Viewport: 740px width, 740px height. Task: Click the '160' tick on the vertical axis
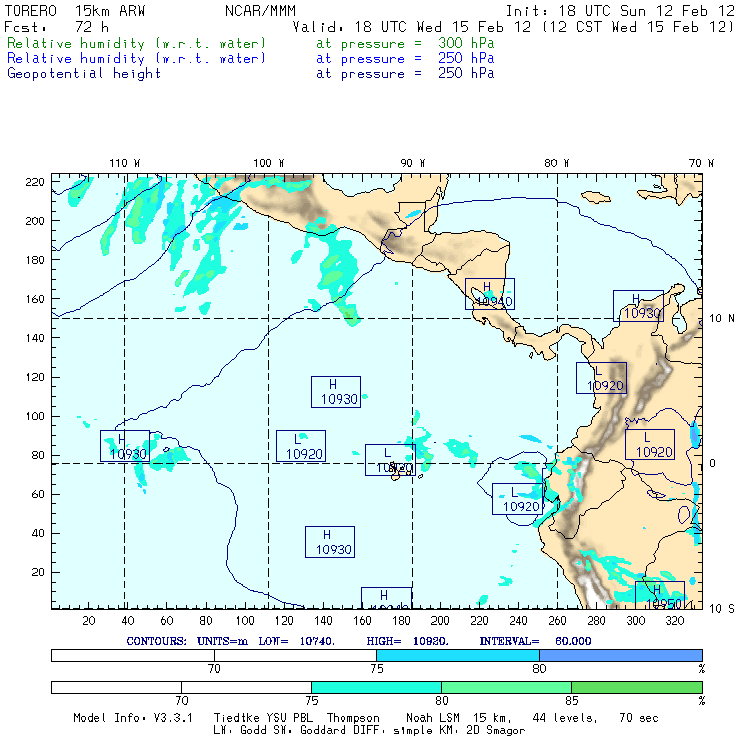point(35,299)
